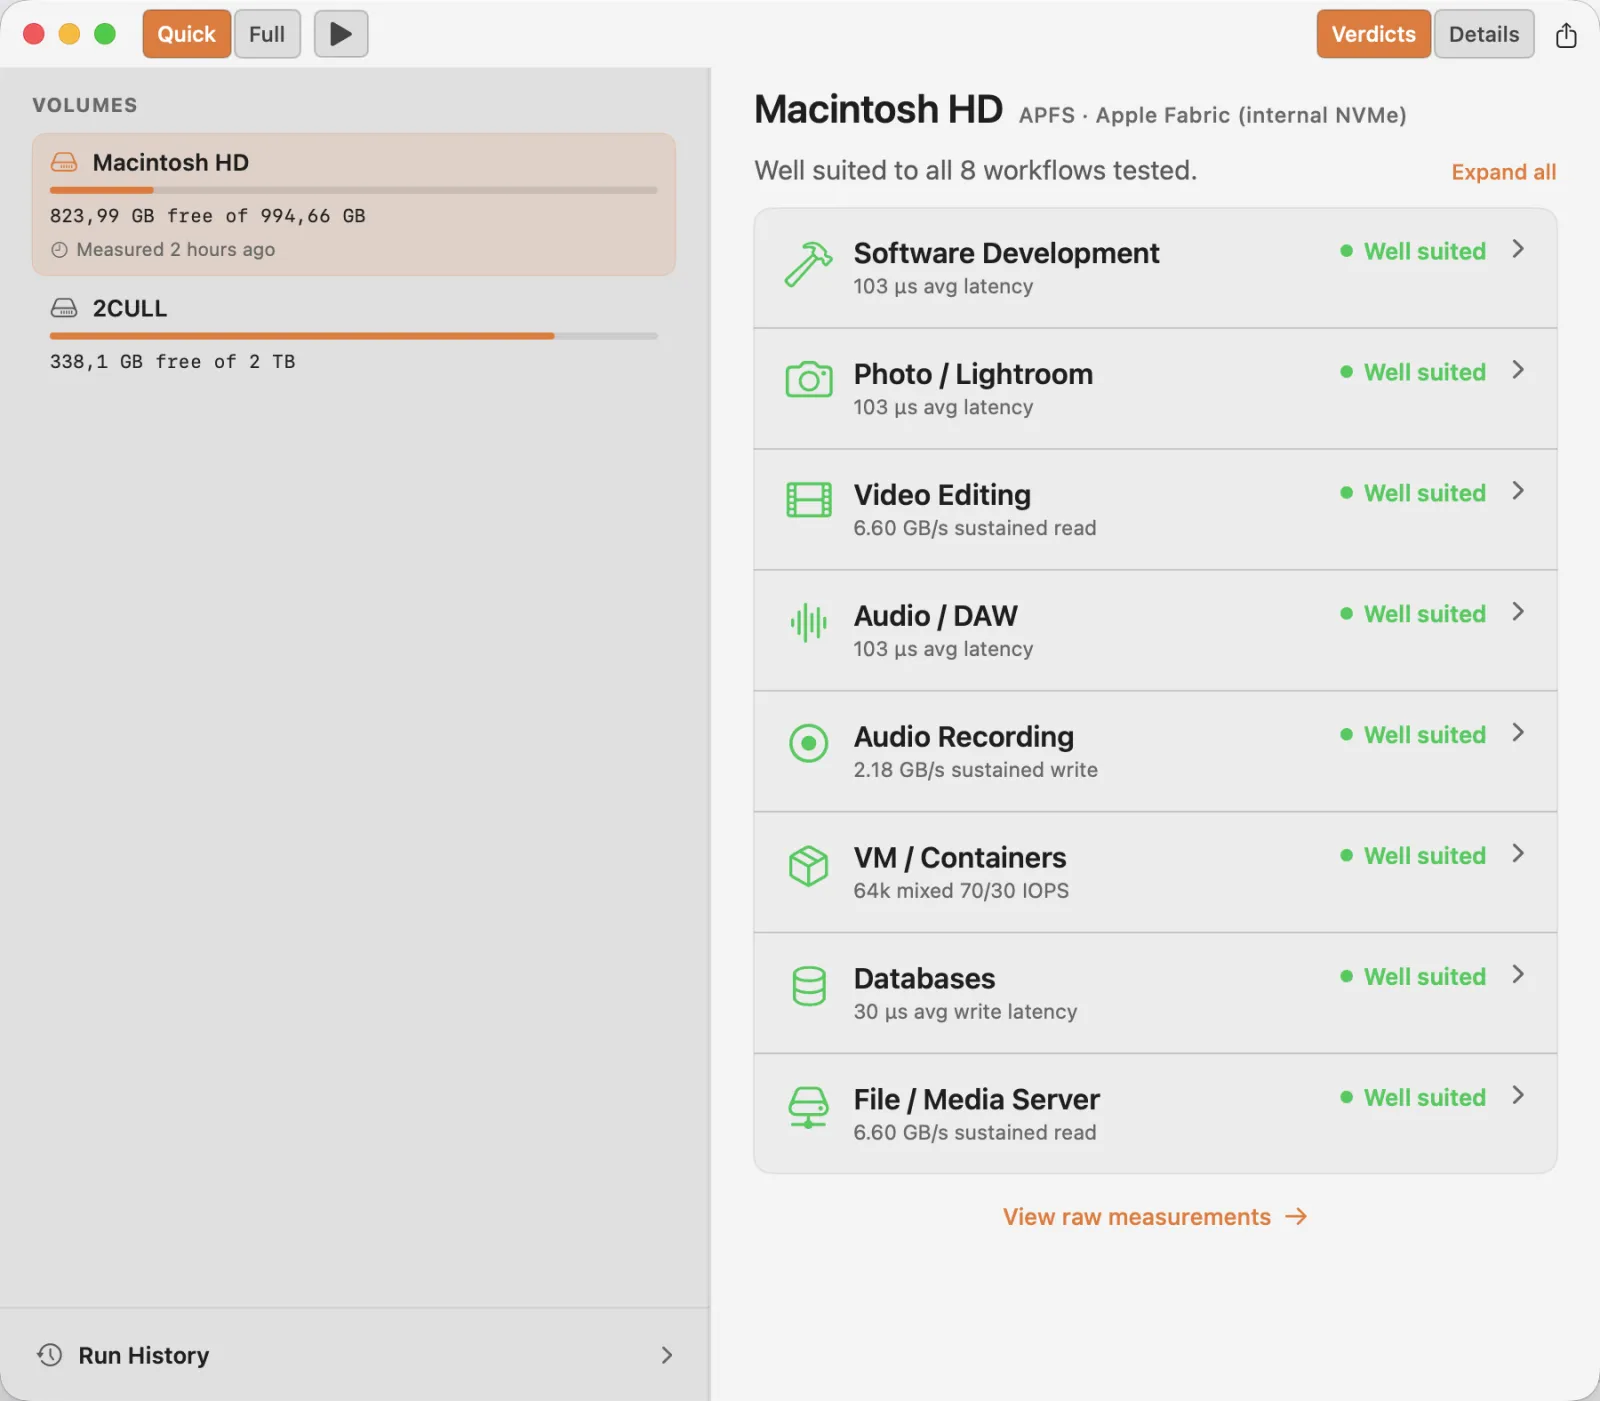Expand the Audio Recording row chevron
The width and height of the screenshot is (1600, 1401).
pos(1518,733)
